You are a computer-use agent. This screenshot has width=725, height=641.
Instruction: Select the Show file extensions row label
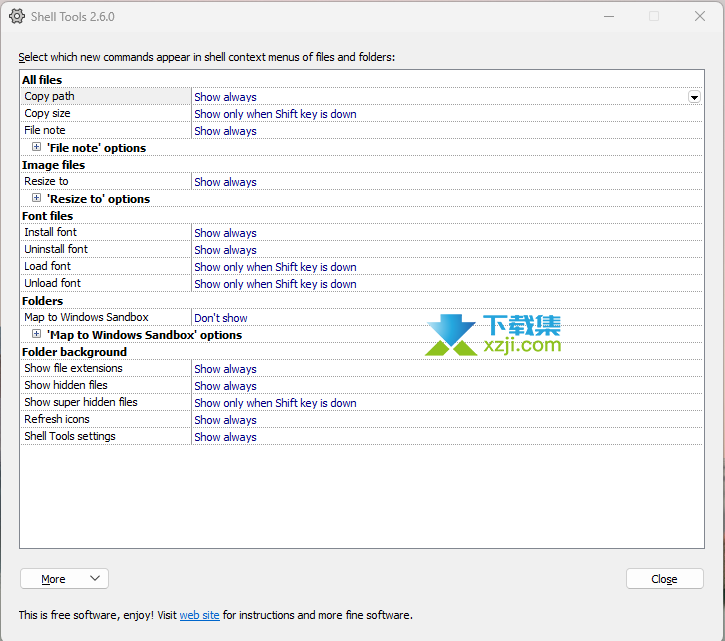point(74,368)
